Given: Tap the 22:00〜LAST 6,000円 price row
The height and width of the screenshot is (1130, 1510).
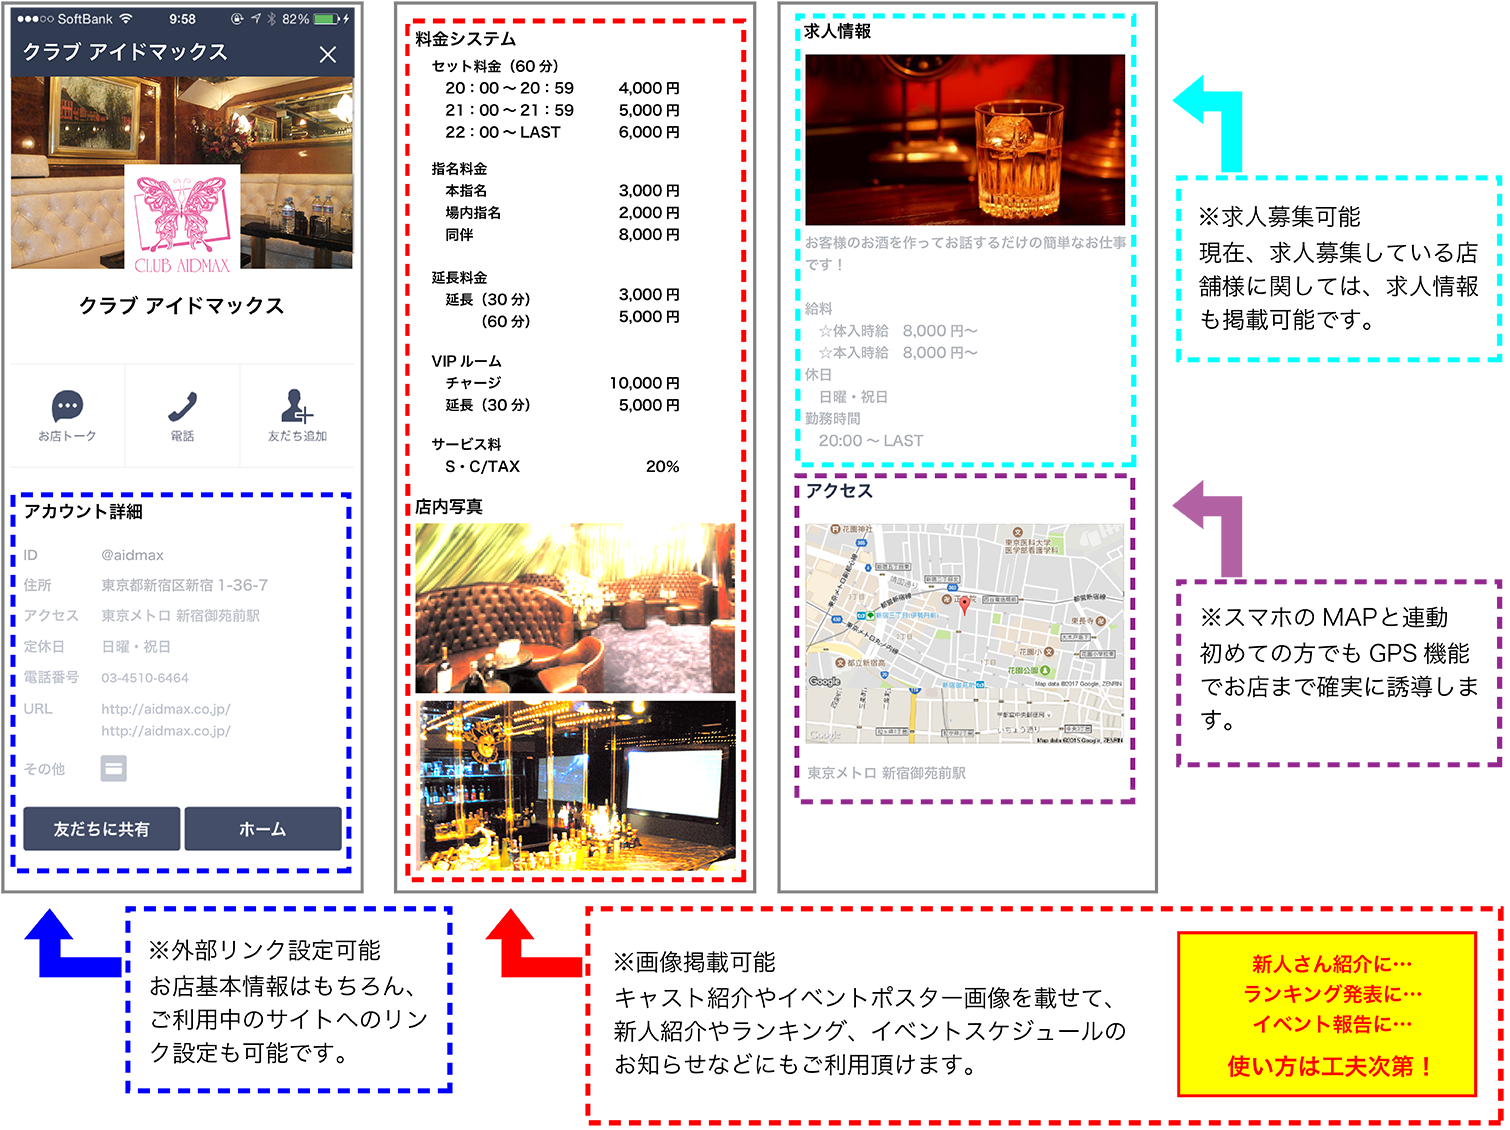Looking at the screenshot, I should pyautogui.click(x=562, y=132).
